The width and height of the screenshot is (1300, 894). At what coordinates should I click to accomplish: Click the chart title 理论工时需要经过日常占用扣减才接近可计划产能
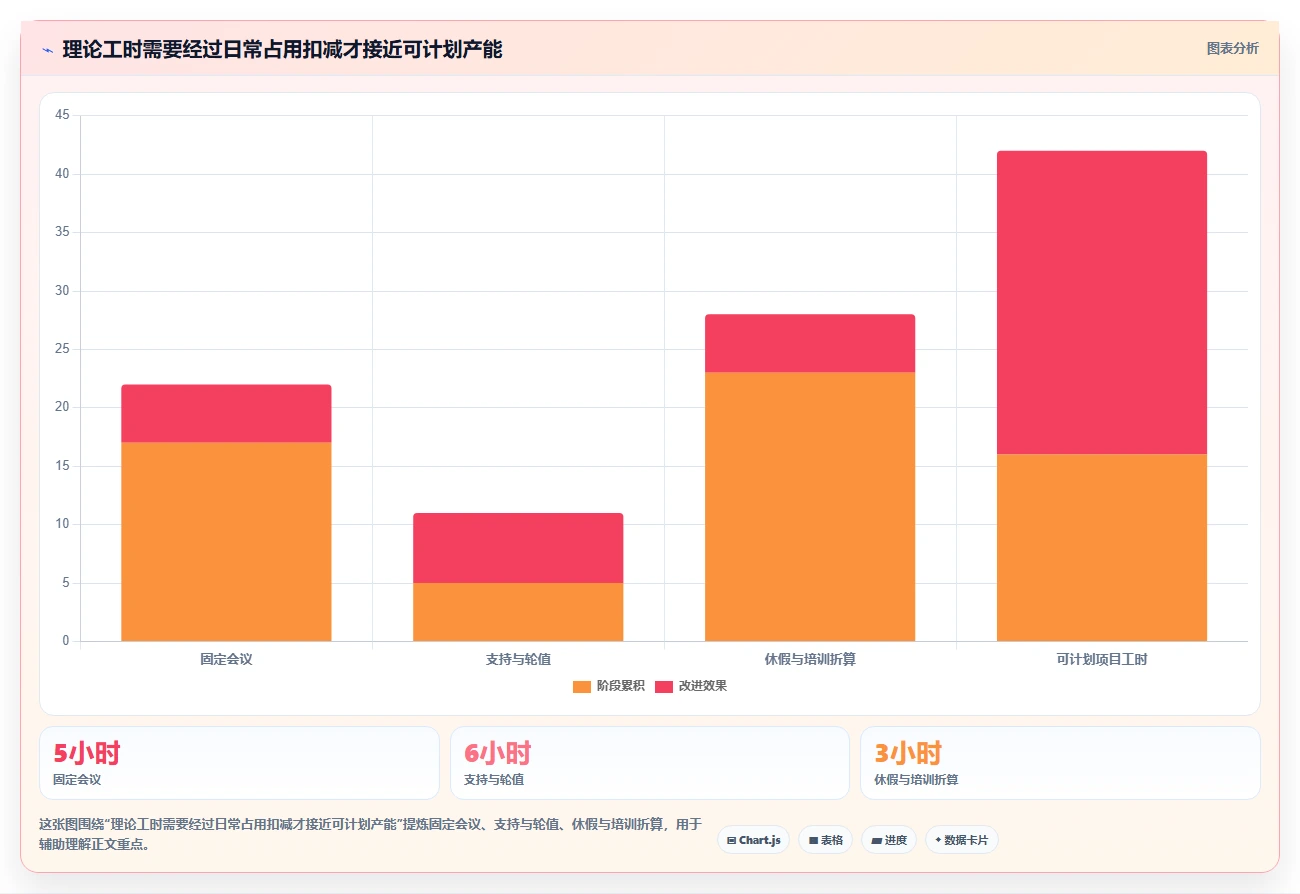(282, 50)
